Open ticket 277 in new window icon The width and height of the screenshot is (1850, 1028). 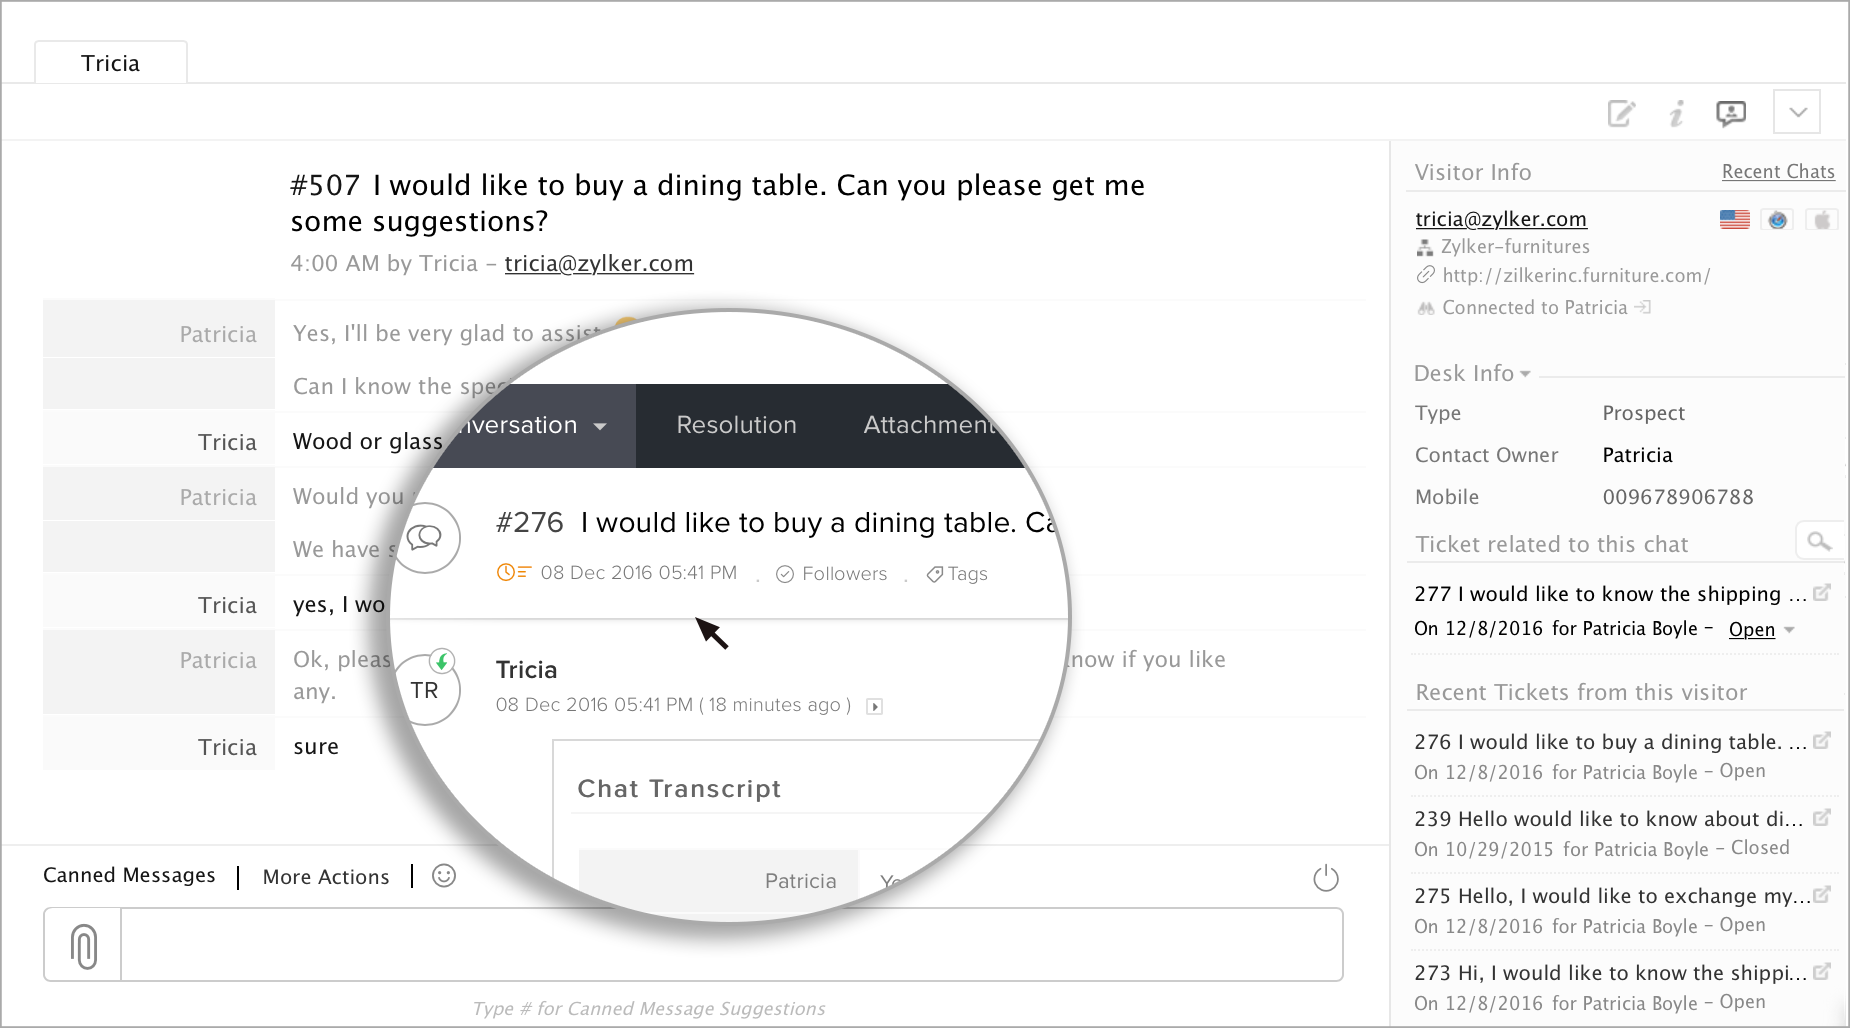pos(1822,593)
